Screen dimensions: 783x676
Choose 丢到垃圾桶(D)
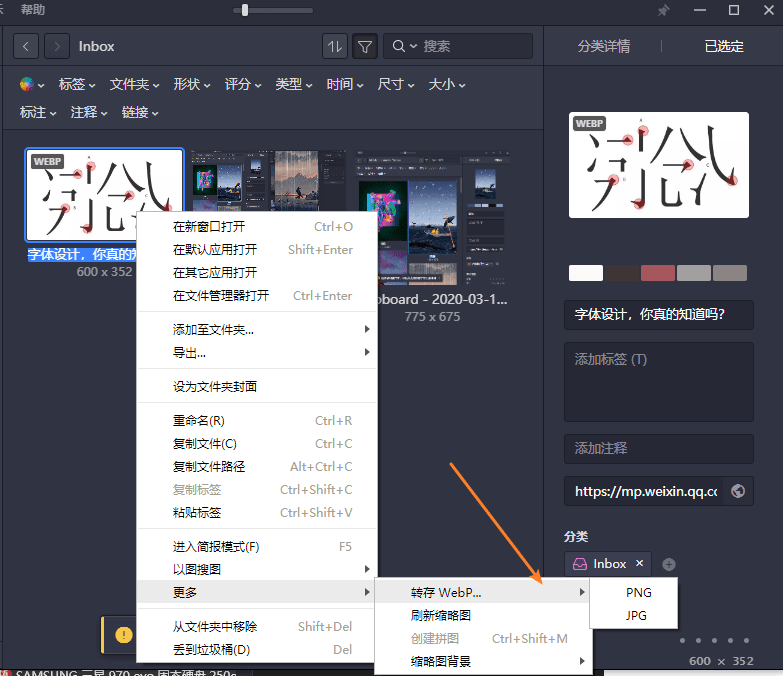coord(257,650)
